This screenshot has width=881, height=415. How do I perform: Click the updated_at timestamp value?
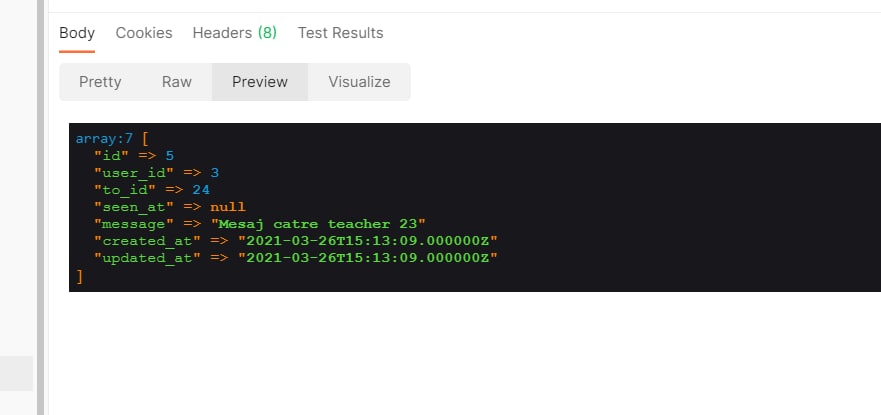(368, 258)
